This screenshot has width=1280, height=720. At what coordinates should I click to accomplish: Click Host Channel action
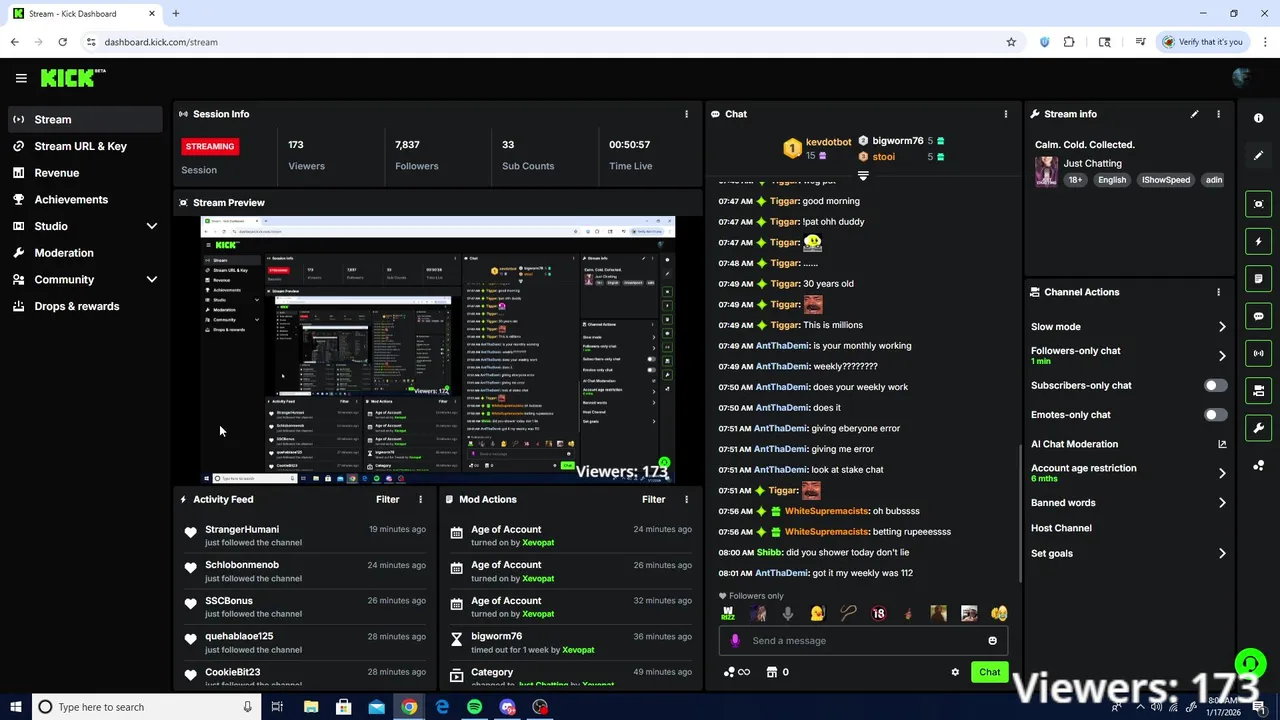(x=1061, y=528)
